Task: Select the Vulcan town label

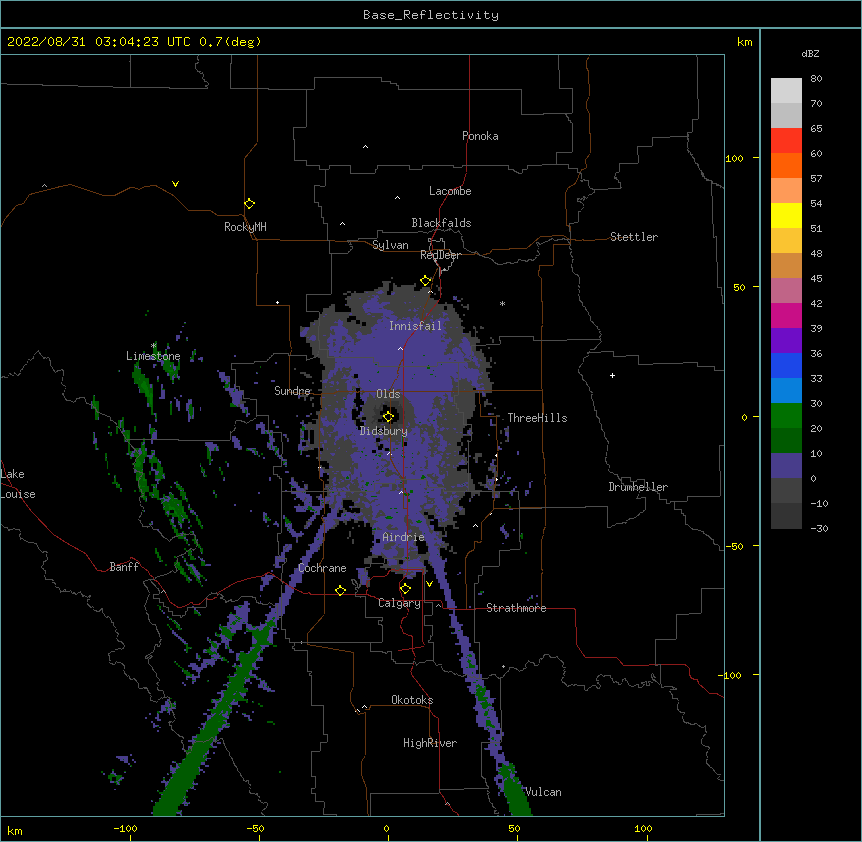Action: 543,792
